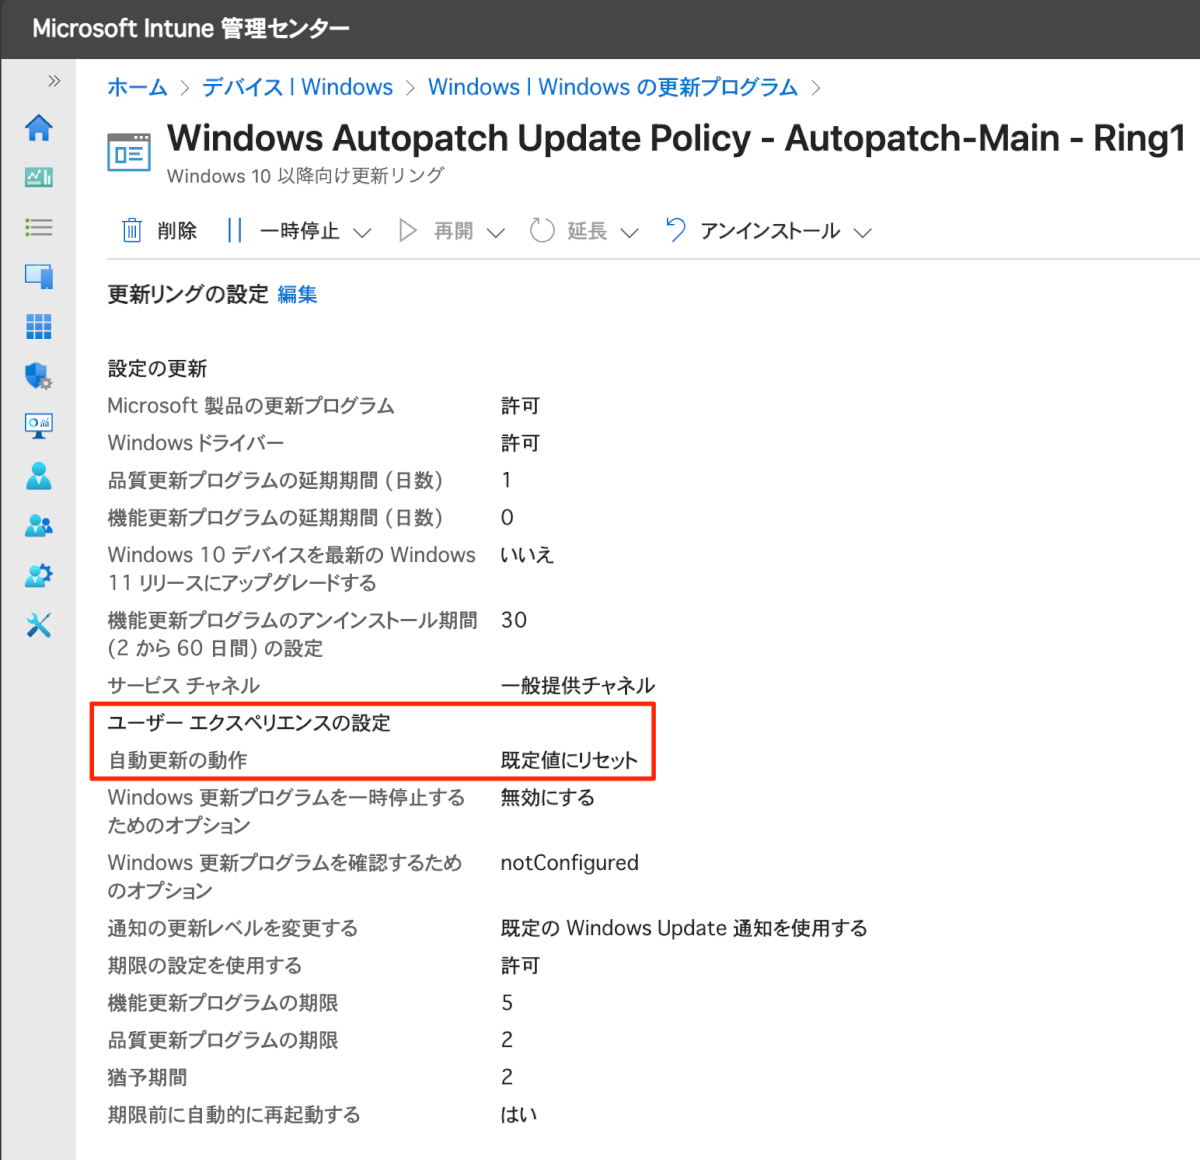
Task: Open Tenant administration gear icon
Action: 39,576
